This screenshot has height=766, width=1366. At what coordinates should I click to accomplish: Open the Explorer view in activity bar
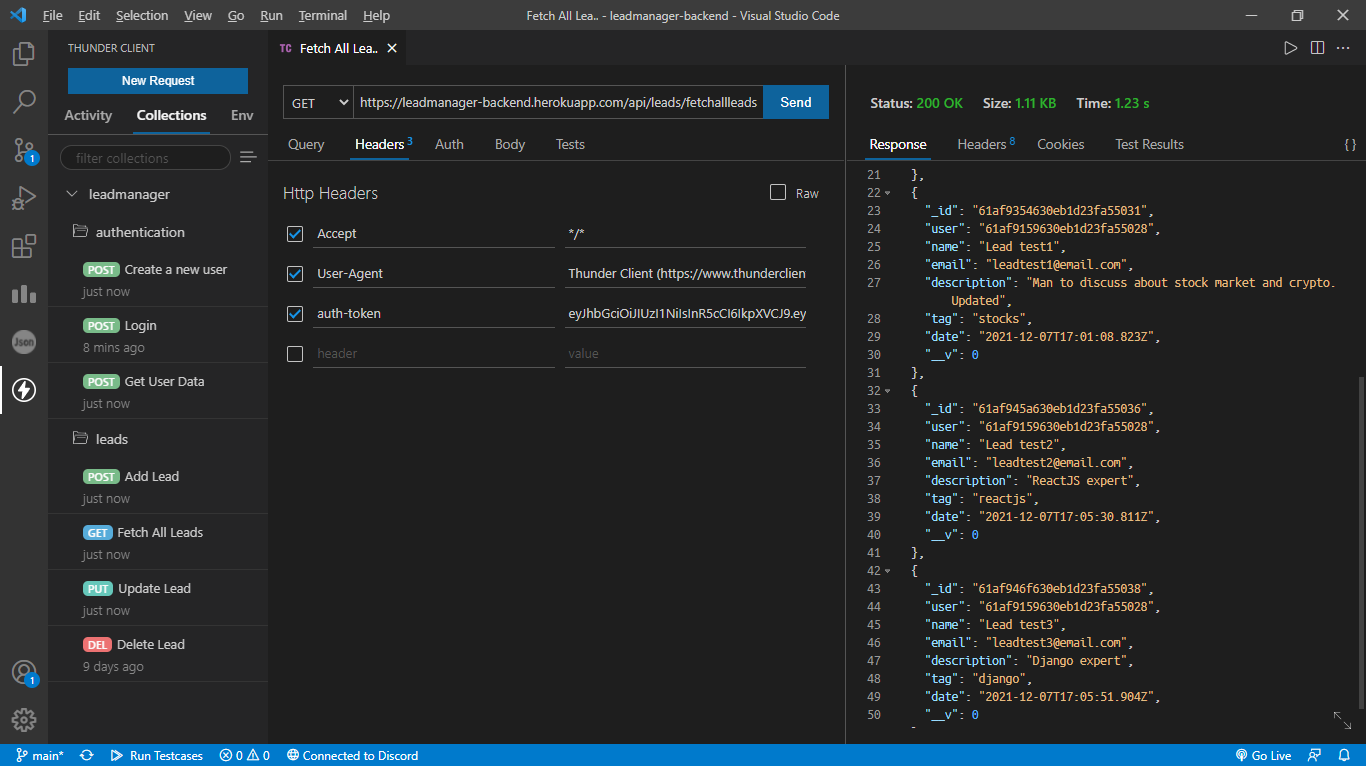(x=24, y=54)
